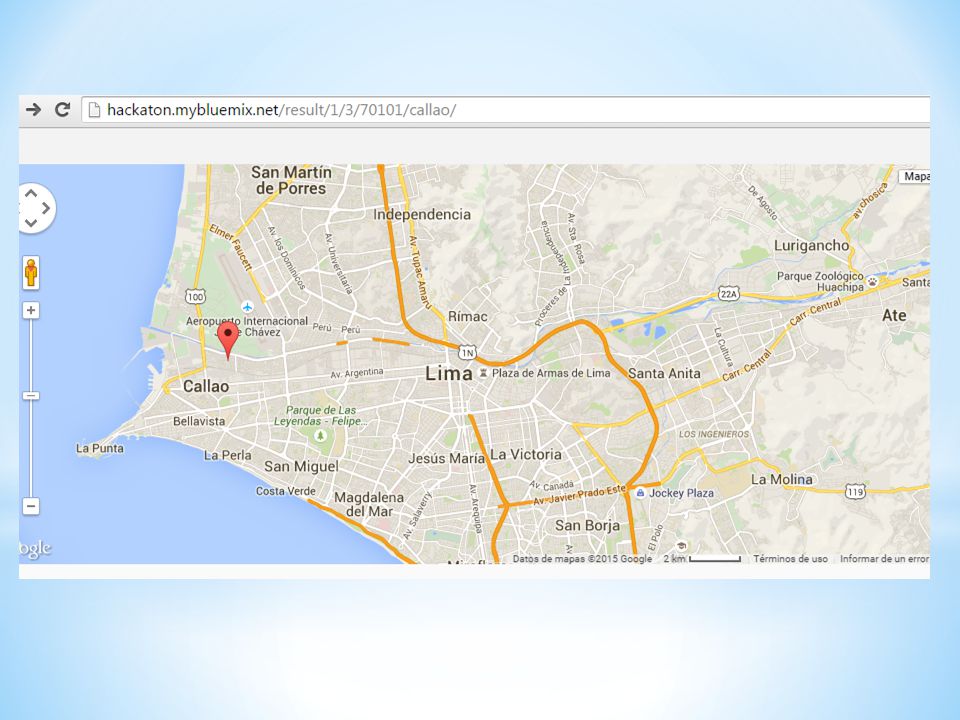Image resolution: width=960 pixels, height=720 pixels.
Task: Click the page document icon in address bar
Action: coord(94,110)
